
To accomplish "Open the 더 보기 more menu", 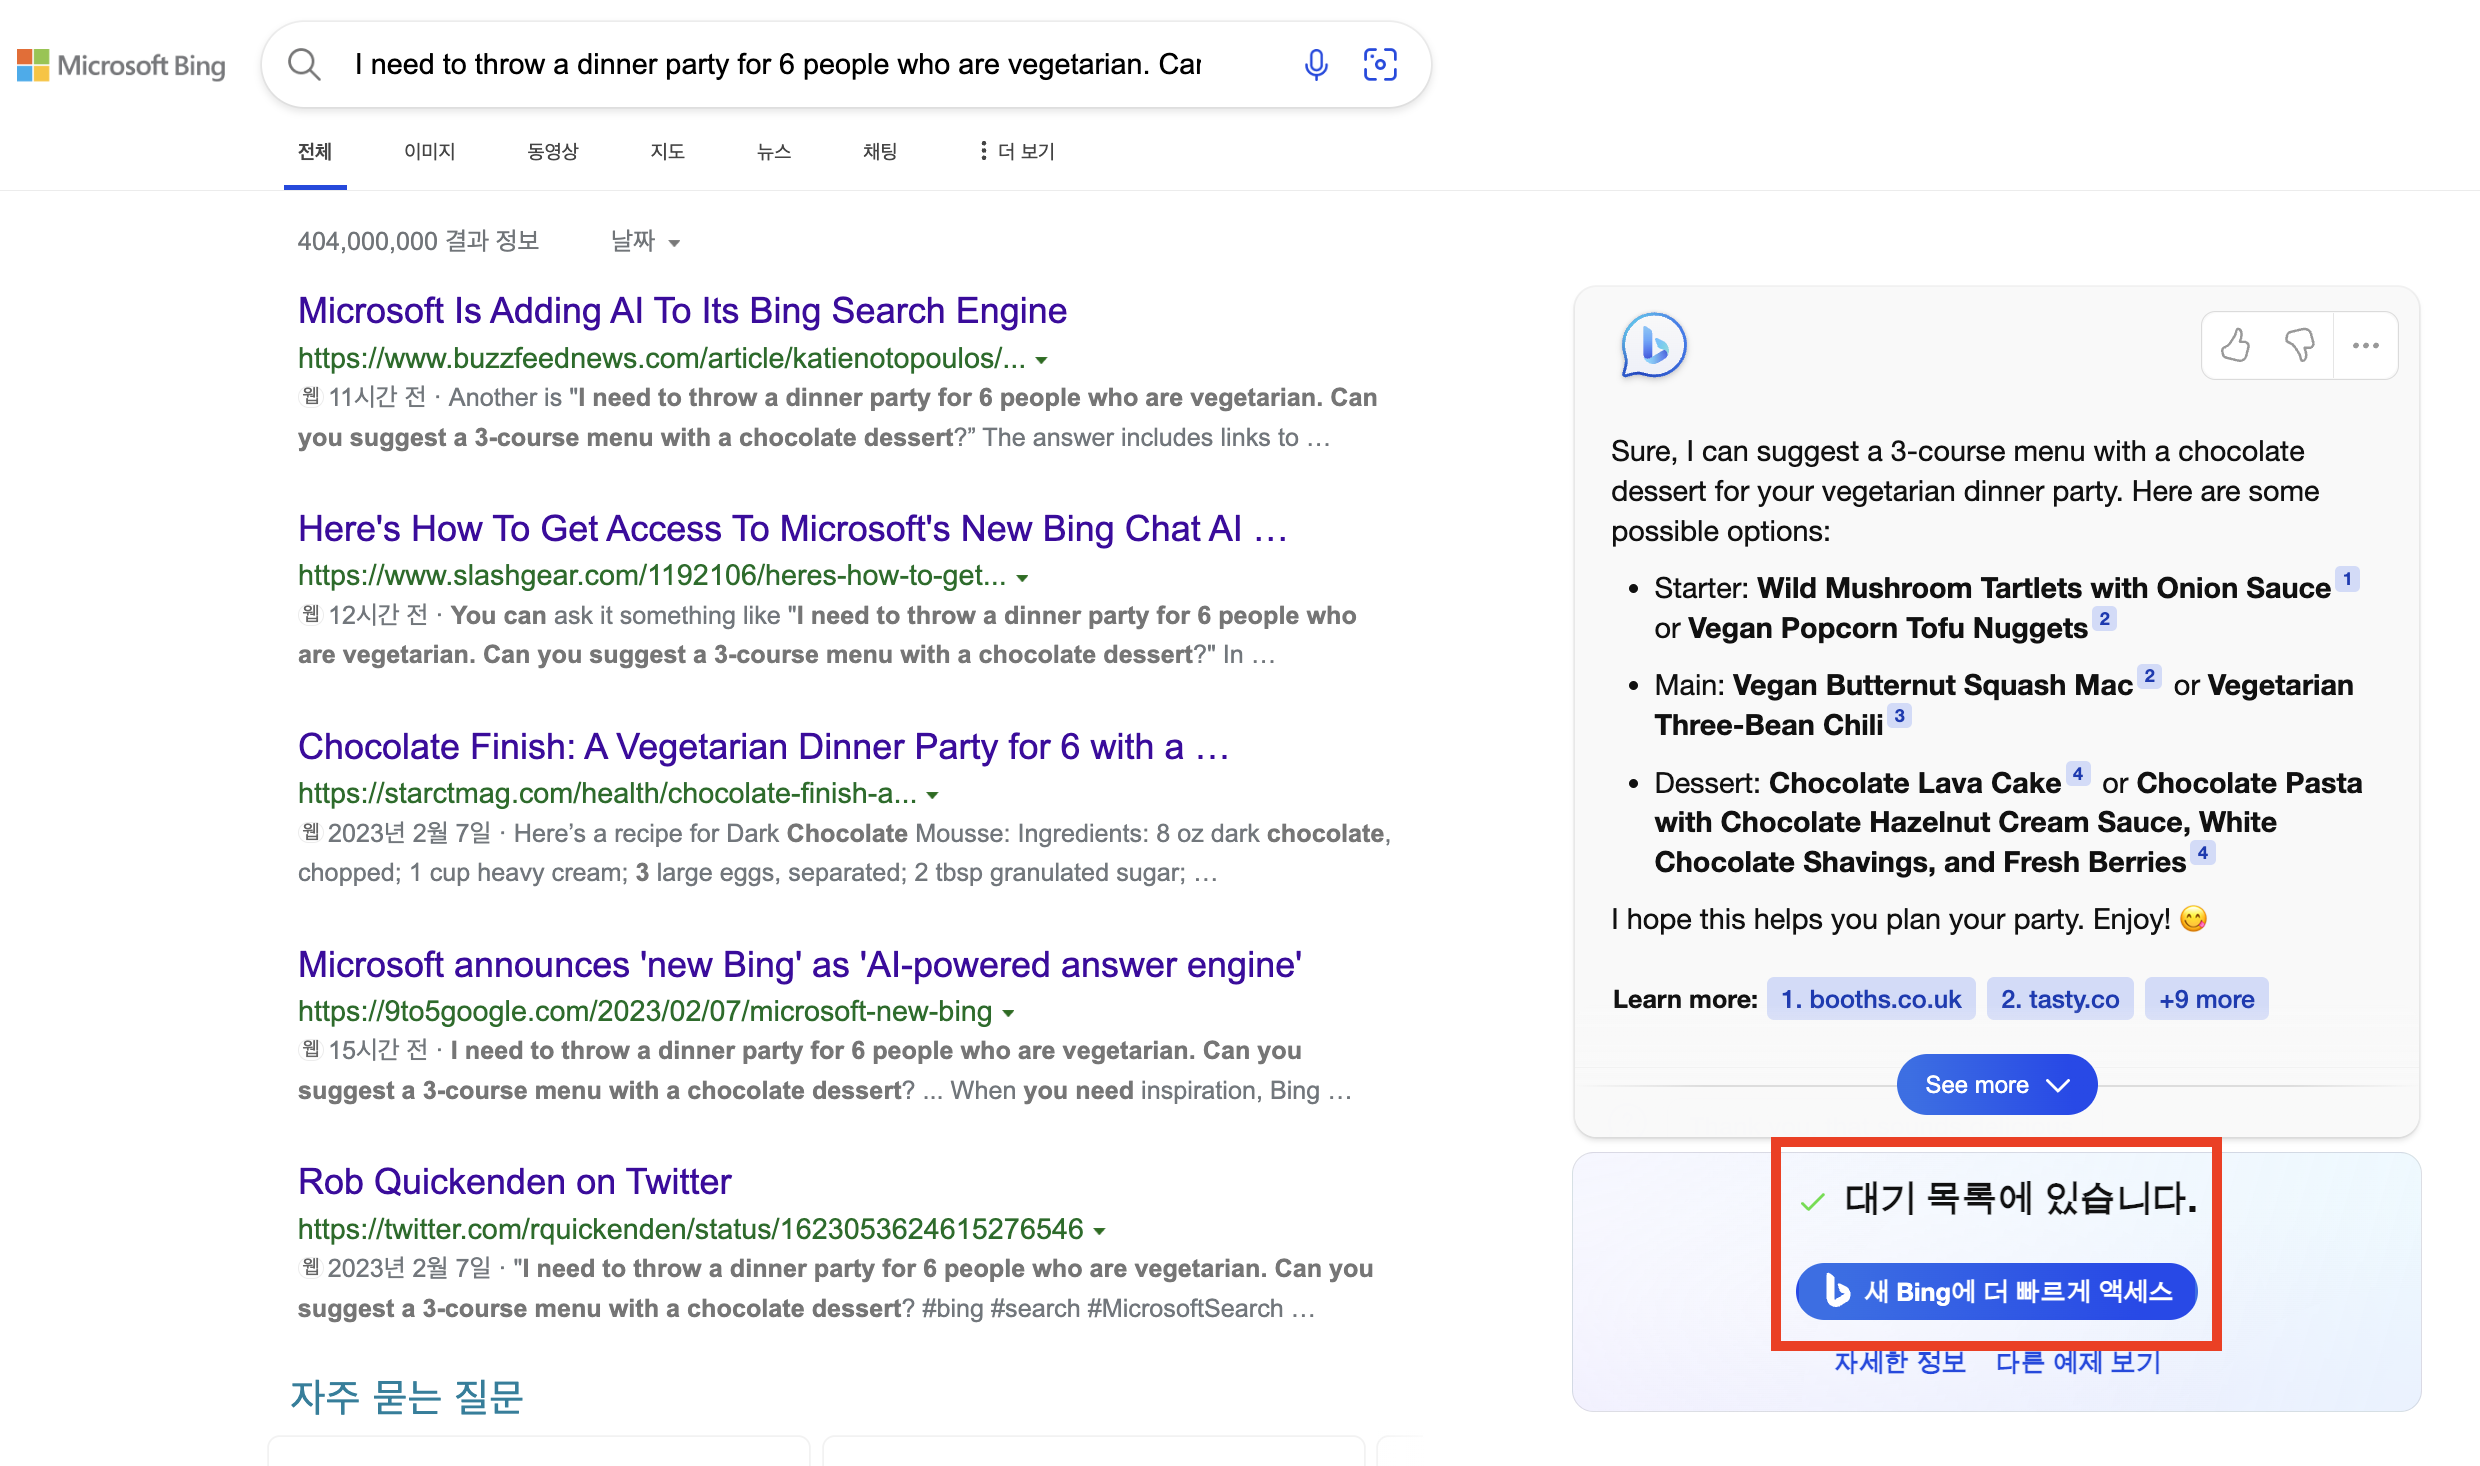I will pyautogui.click(x=1017, y=151).
